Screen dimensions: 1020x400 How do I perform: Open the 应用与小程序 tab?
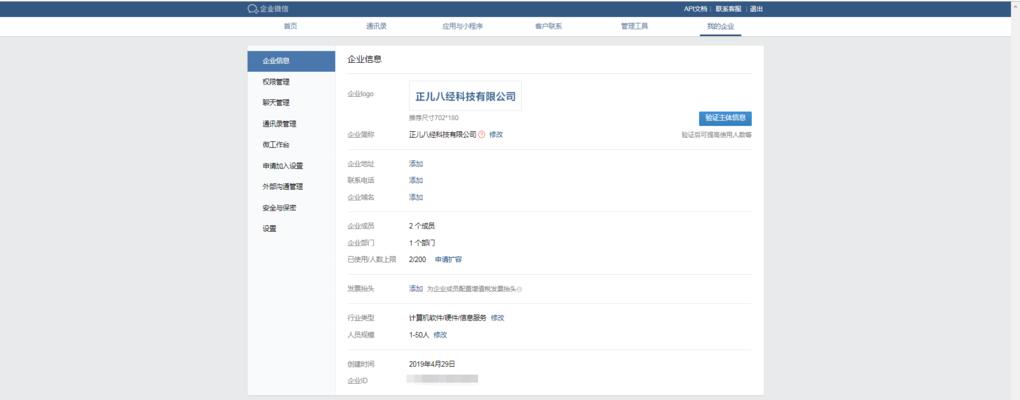(x=463, y=27)
